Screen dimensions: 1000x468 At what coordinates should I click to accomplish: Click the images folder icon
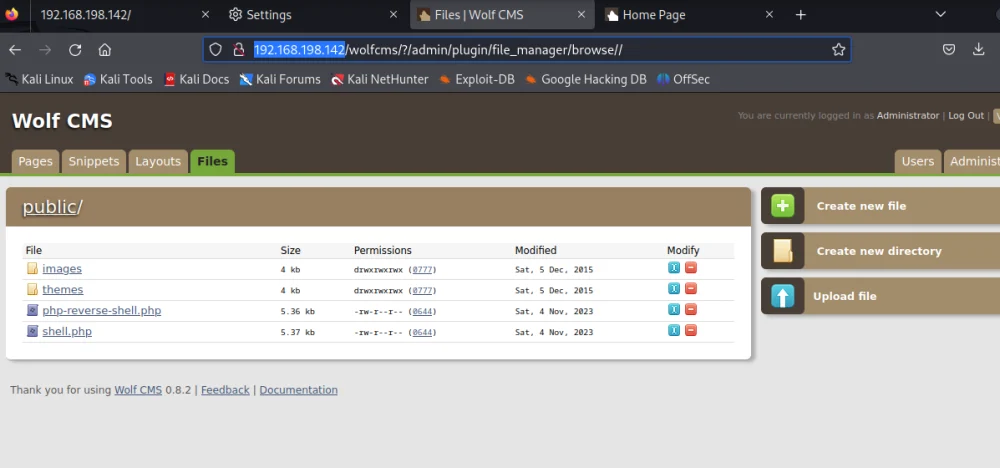click(33, 268)
